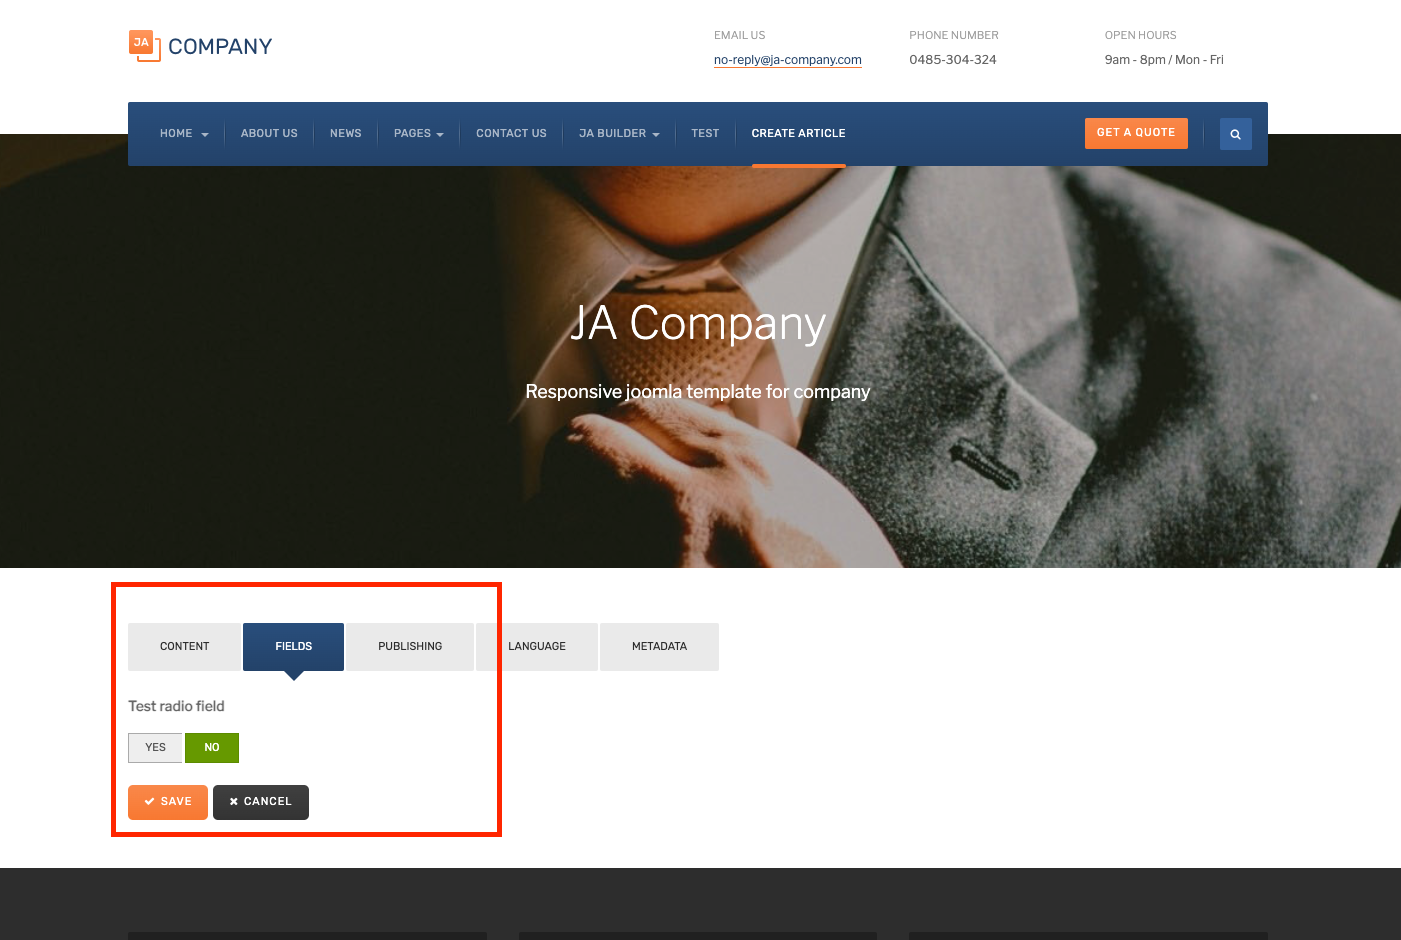Image resolution: width=1401 pixels, height=940 pixels.
Task: Select No for Test radio field
Action: pyautogui.click(x=212, y=748)
